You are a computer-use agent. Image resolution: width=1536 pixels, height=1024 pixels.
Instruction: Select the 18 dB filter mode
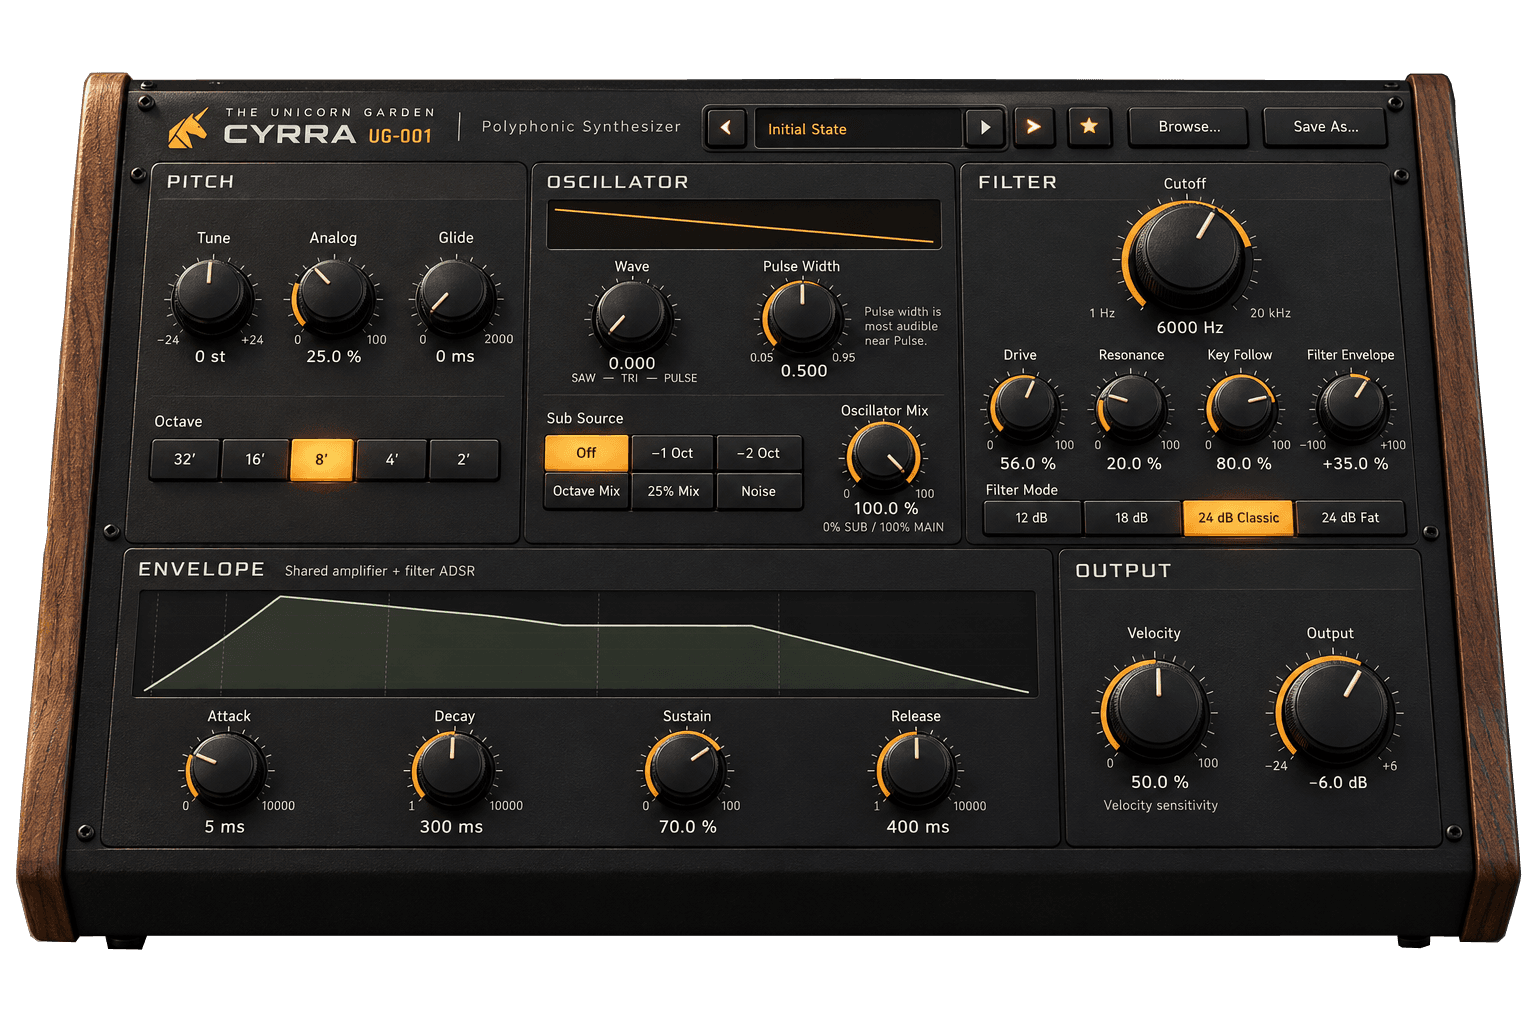click(1132, 518)
